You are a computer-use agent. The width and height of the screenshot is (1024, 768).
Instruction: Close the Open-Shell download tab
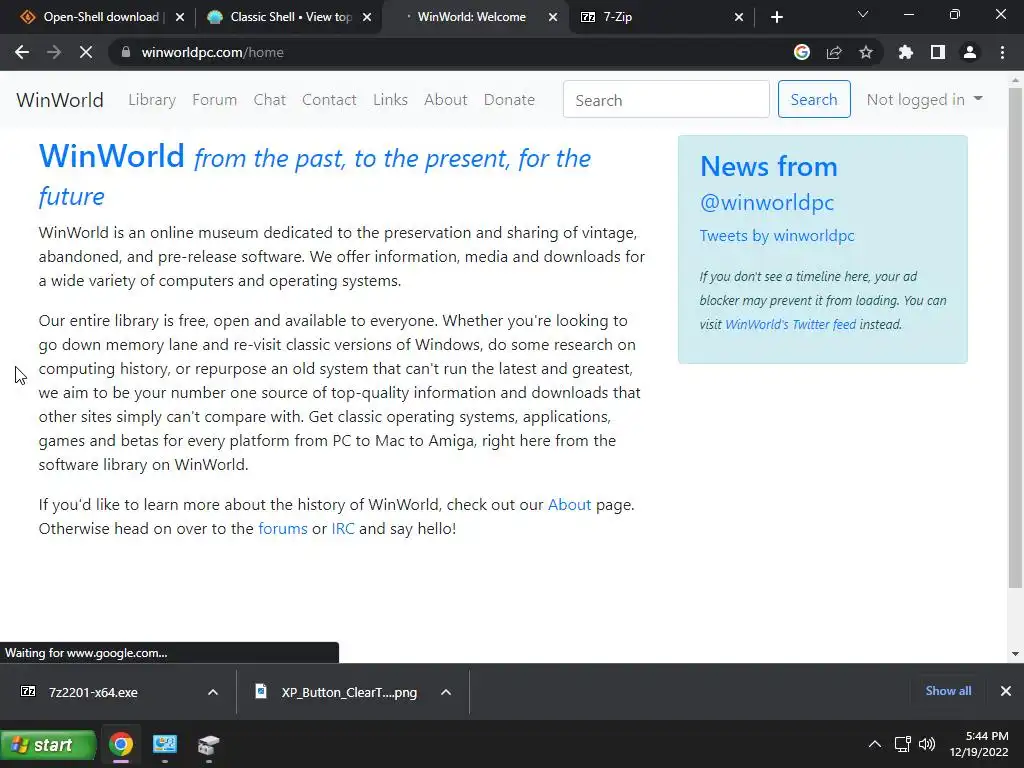pyautogui.click(x=180, y=17)
